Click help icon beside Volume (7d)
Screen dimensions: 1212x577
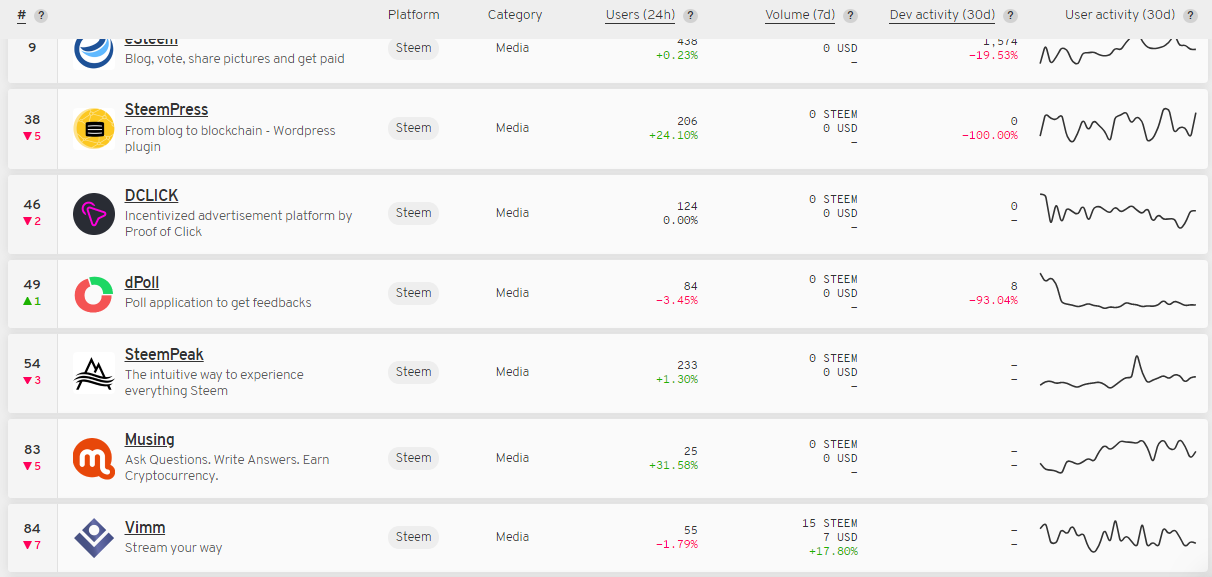[x=850, y=16]
